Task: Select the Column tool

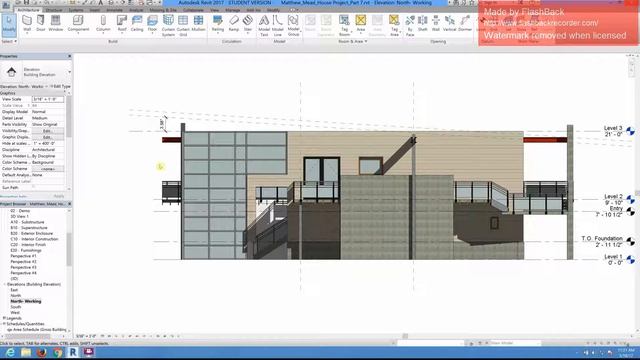Action: [x=103, y=23]
